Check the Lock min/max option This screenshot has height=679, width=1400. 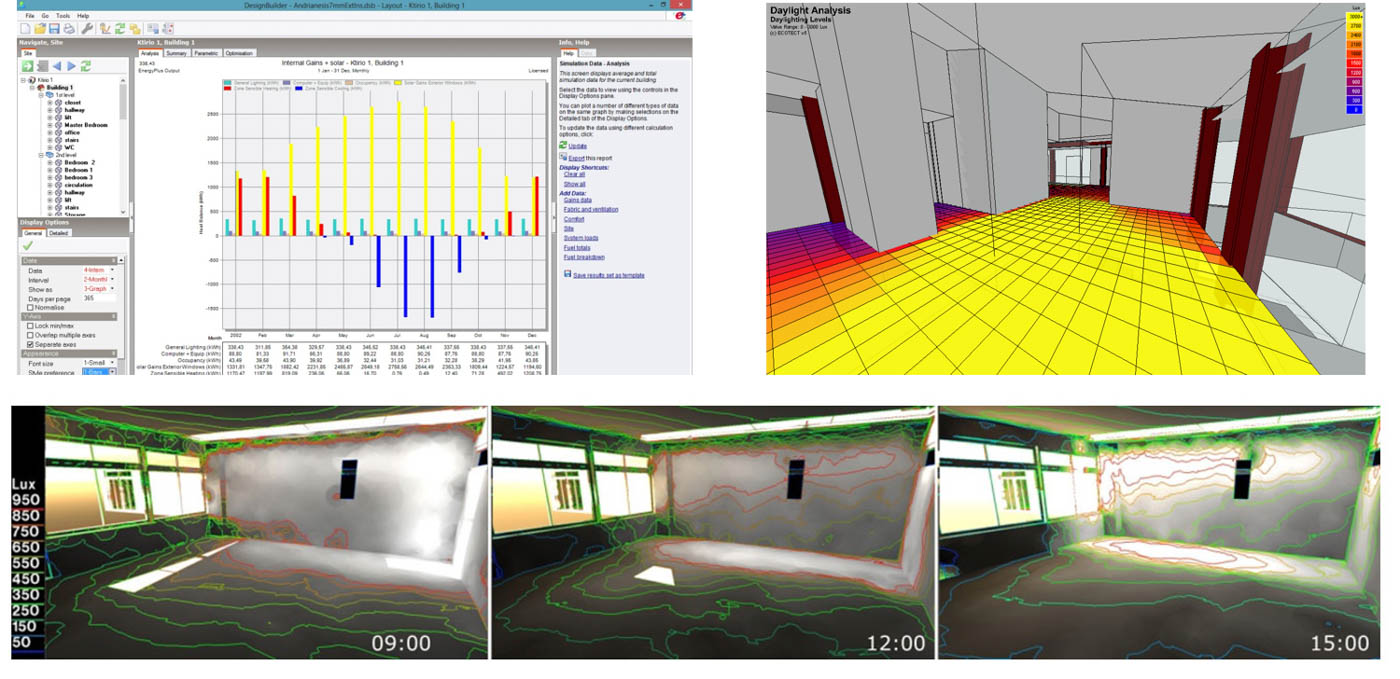click(x=30, y=326)
